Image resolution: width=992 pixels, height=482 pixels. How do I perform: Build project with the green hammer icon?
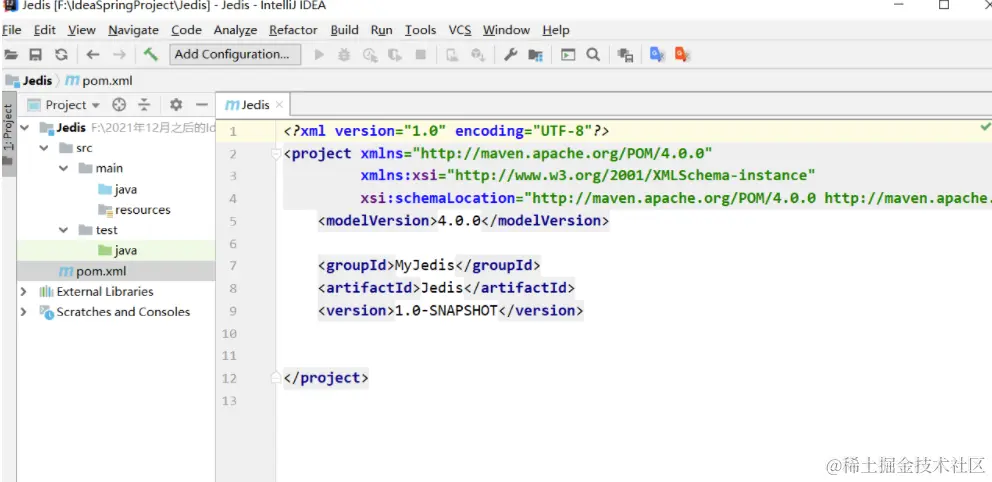click(x=151, y=54)
